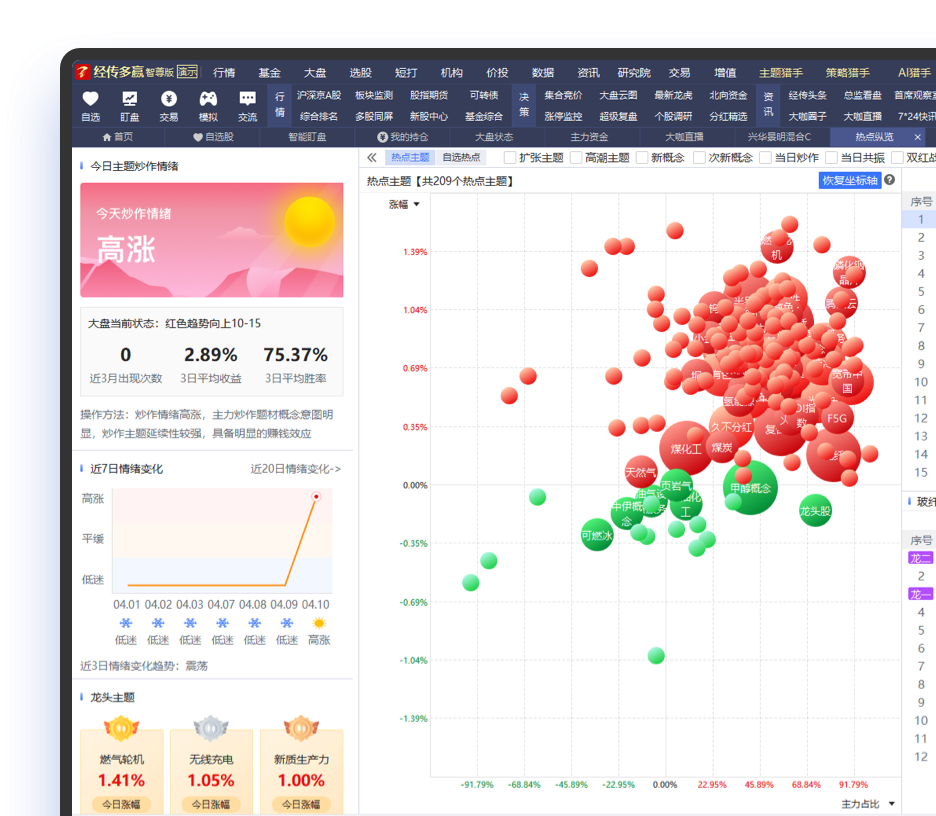Click the help question mark icon
This screenshot has height=816, width=936.
(x=889, y=180)
